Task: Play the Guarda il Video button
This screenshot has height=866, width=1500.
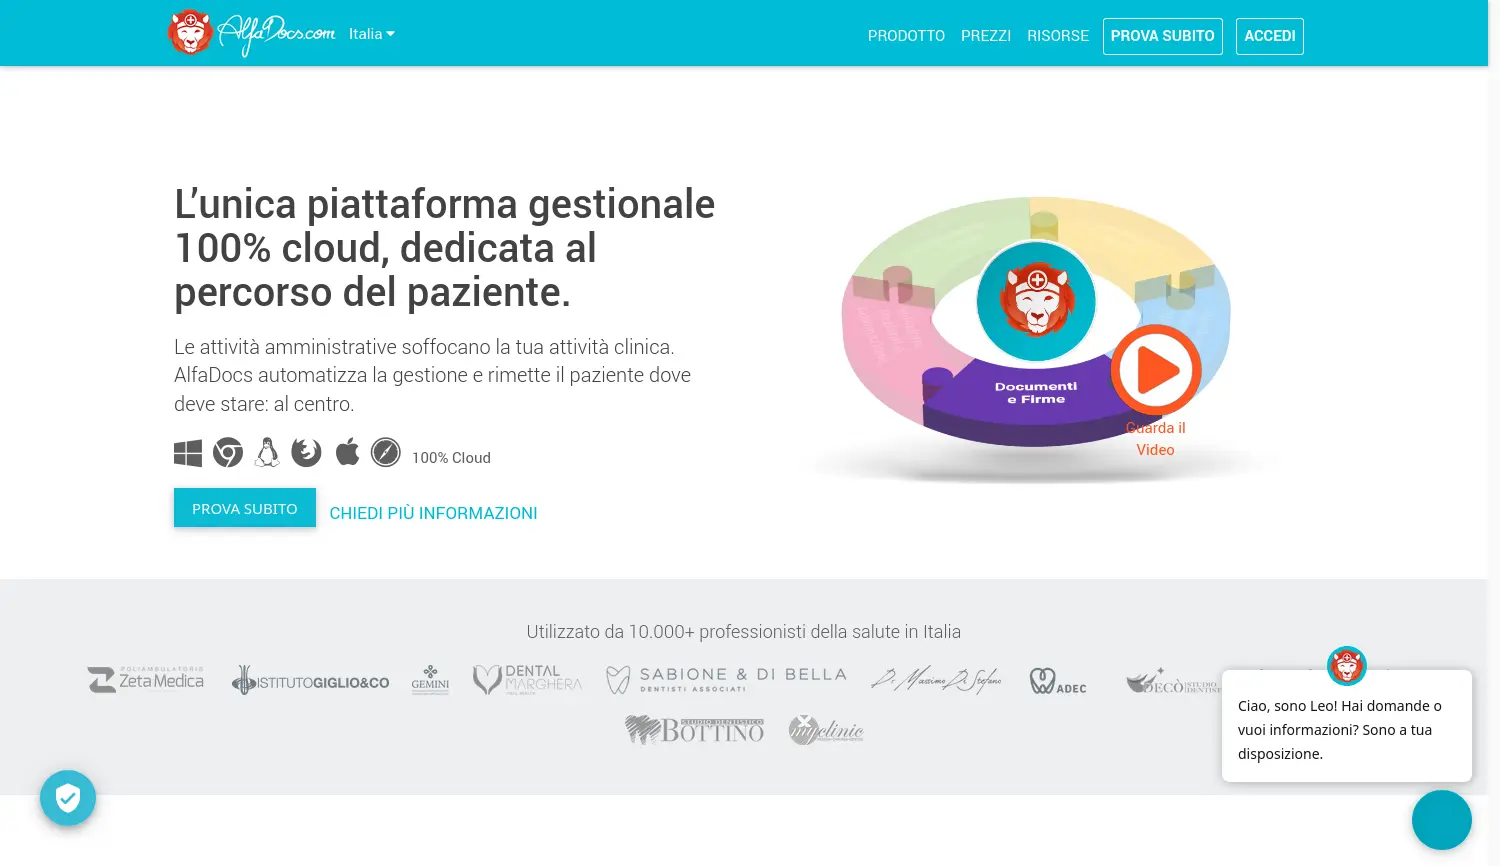Action: click(1156, 369)
